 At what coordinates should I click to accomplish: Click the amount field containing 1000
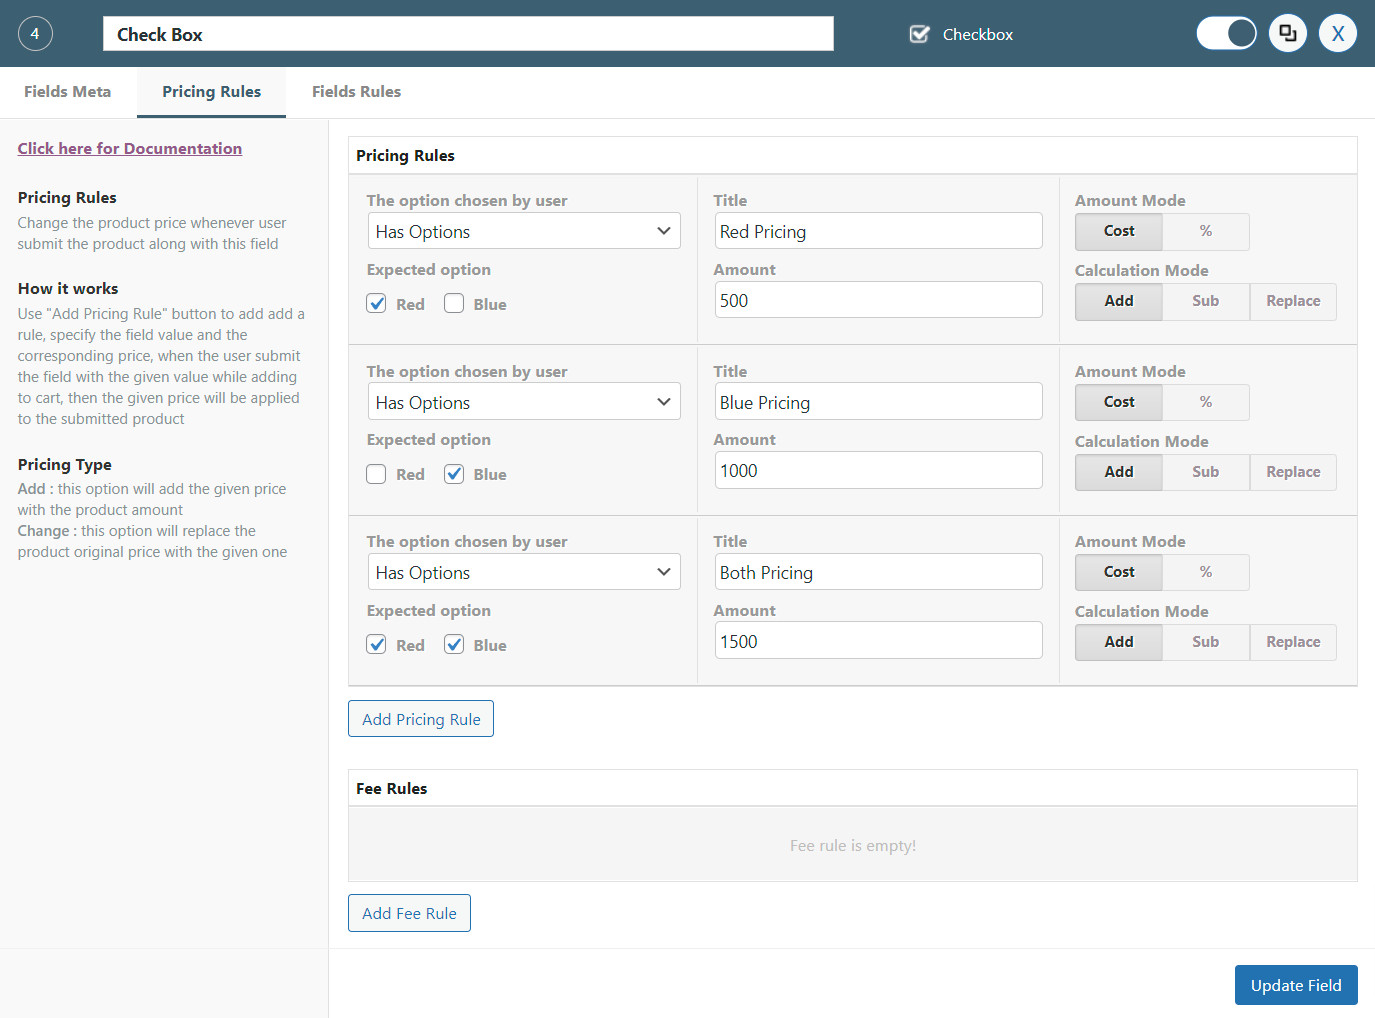click(878, 470)
